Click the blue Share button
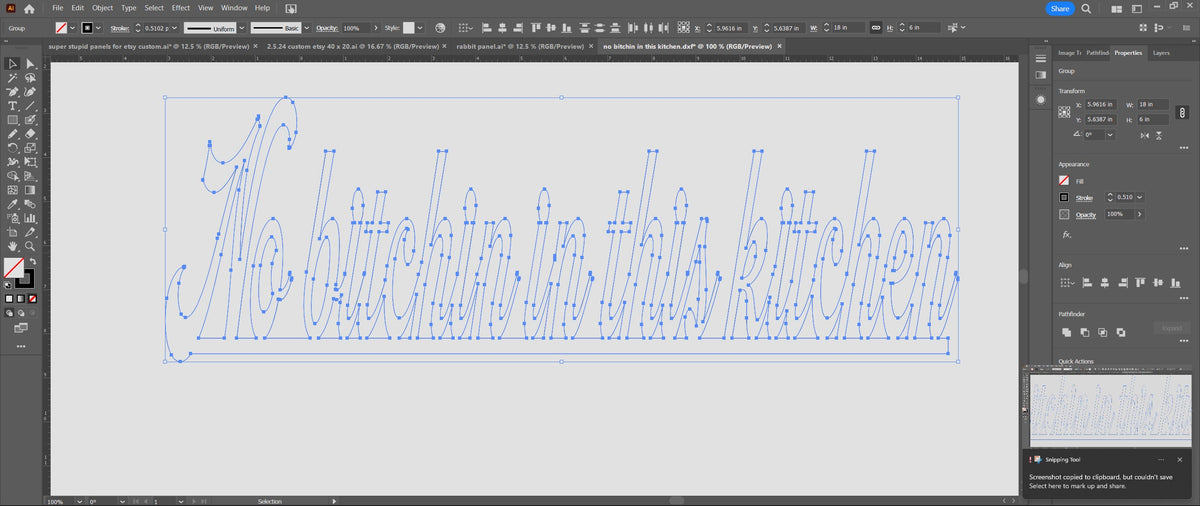Screen dimensions: 1200x506 pos(1060,8)
